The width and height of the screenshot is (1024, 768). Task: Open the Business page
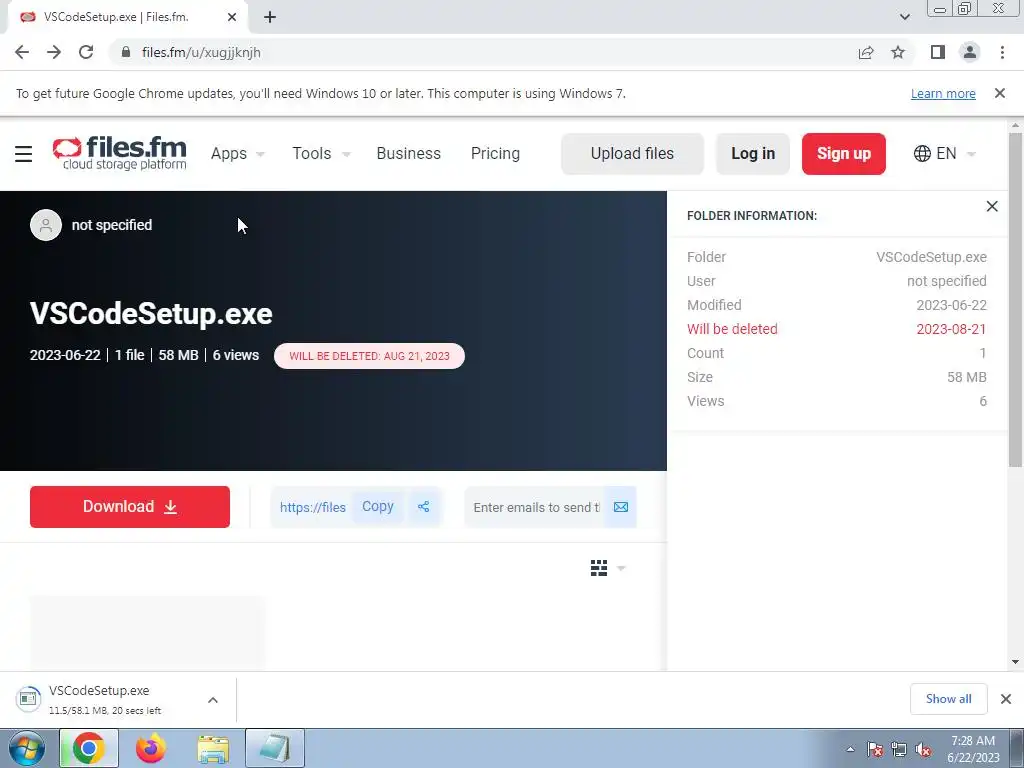[409, 153]
